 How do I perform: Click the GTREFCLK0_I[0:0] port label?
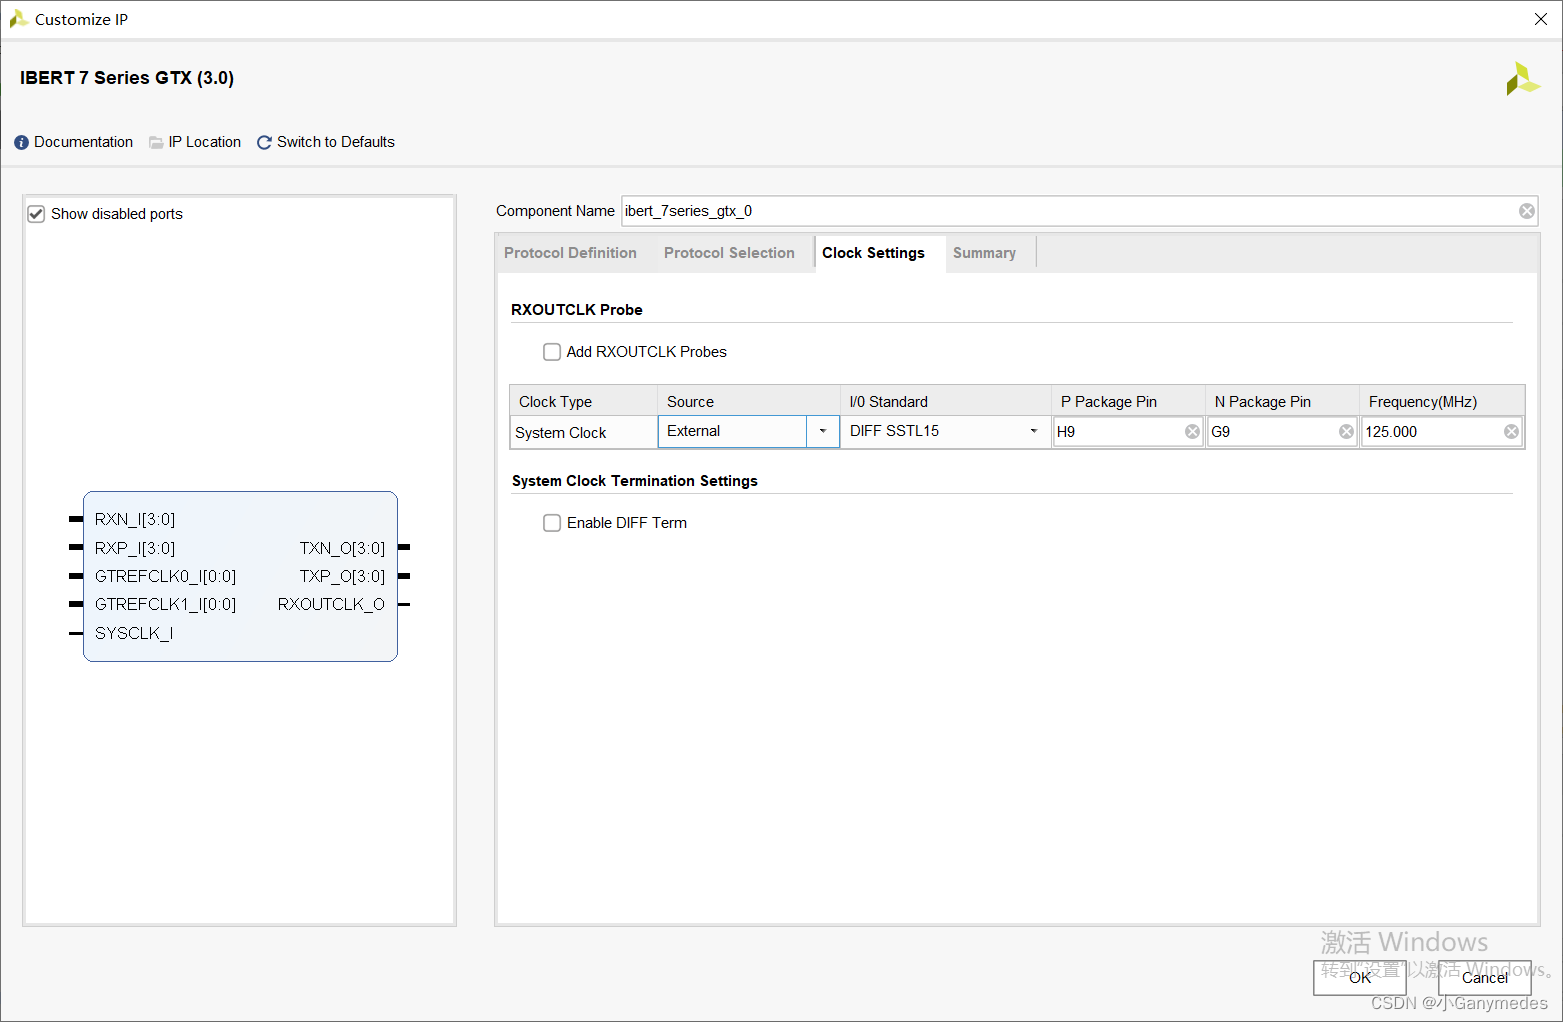(x=165, y=576)
